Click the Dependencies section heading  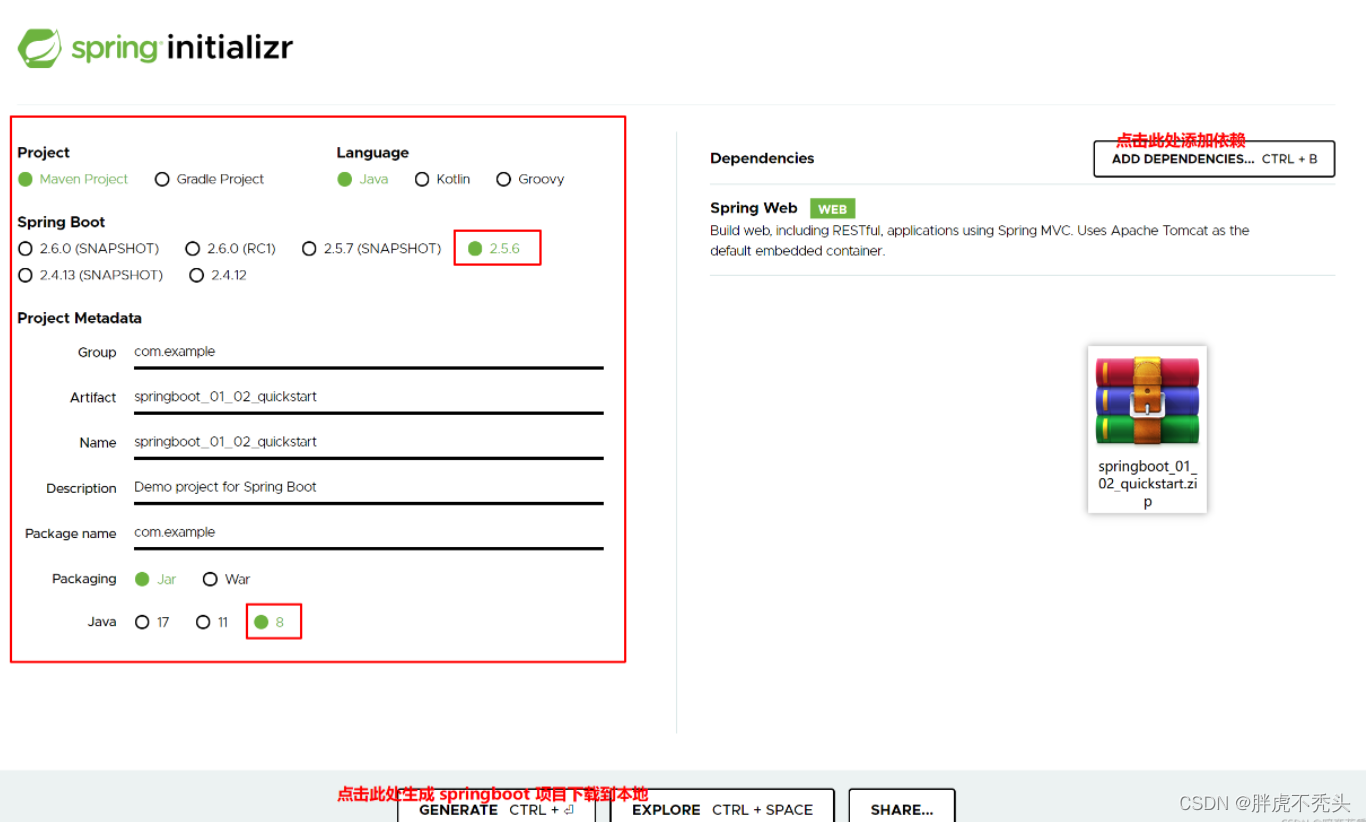[762, 158]
